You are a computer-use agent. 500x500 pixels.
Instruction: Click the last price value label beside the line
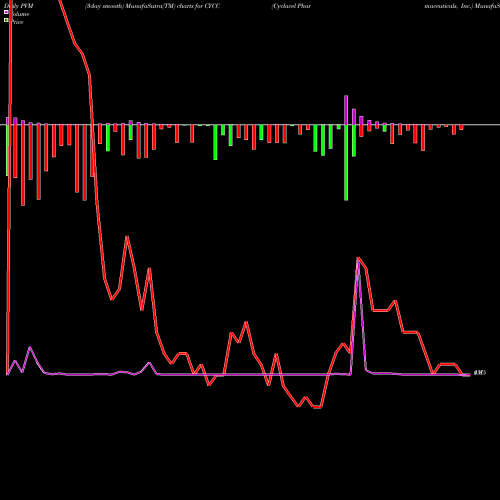480,373
